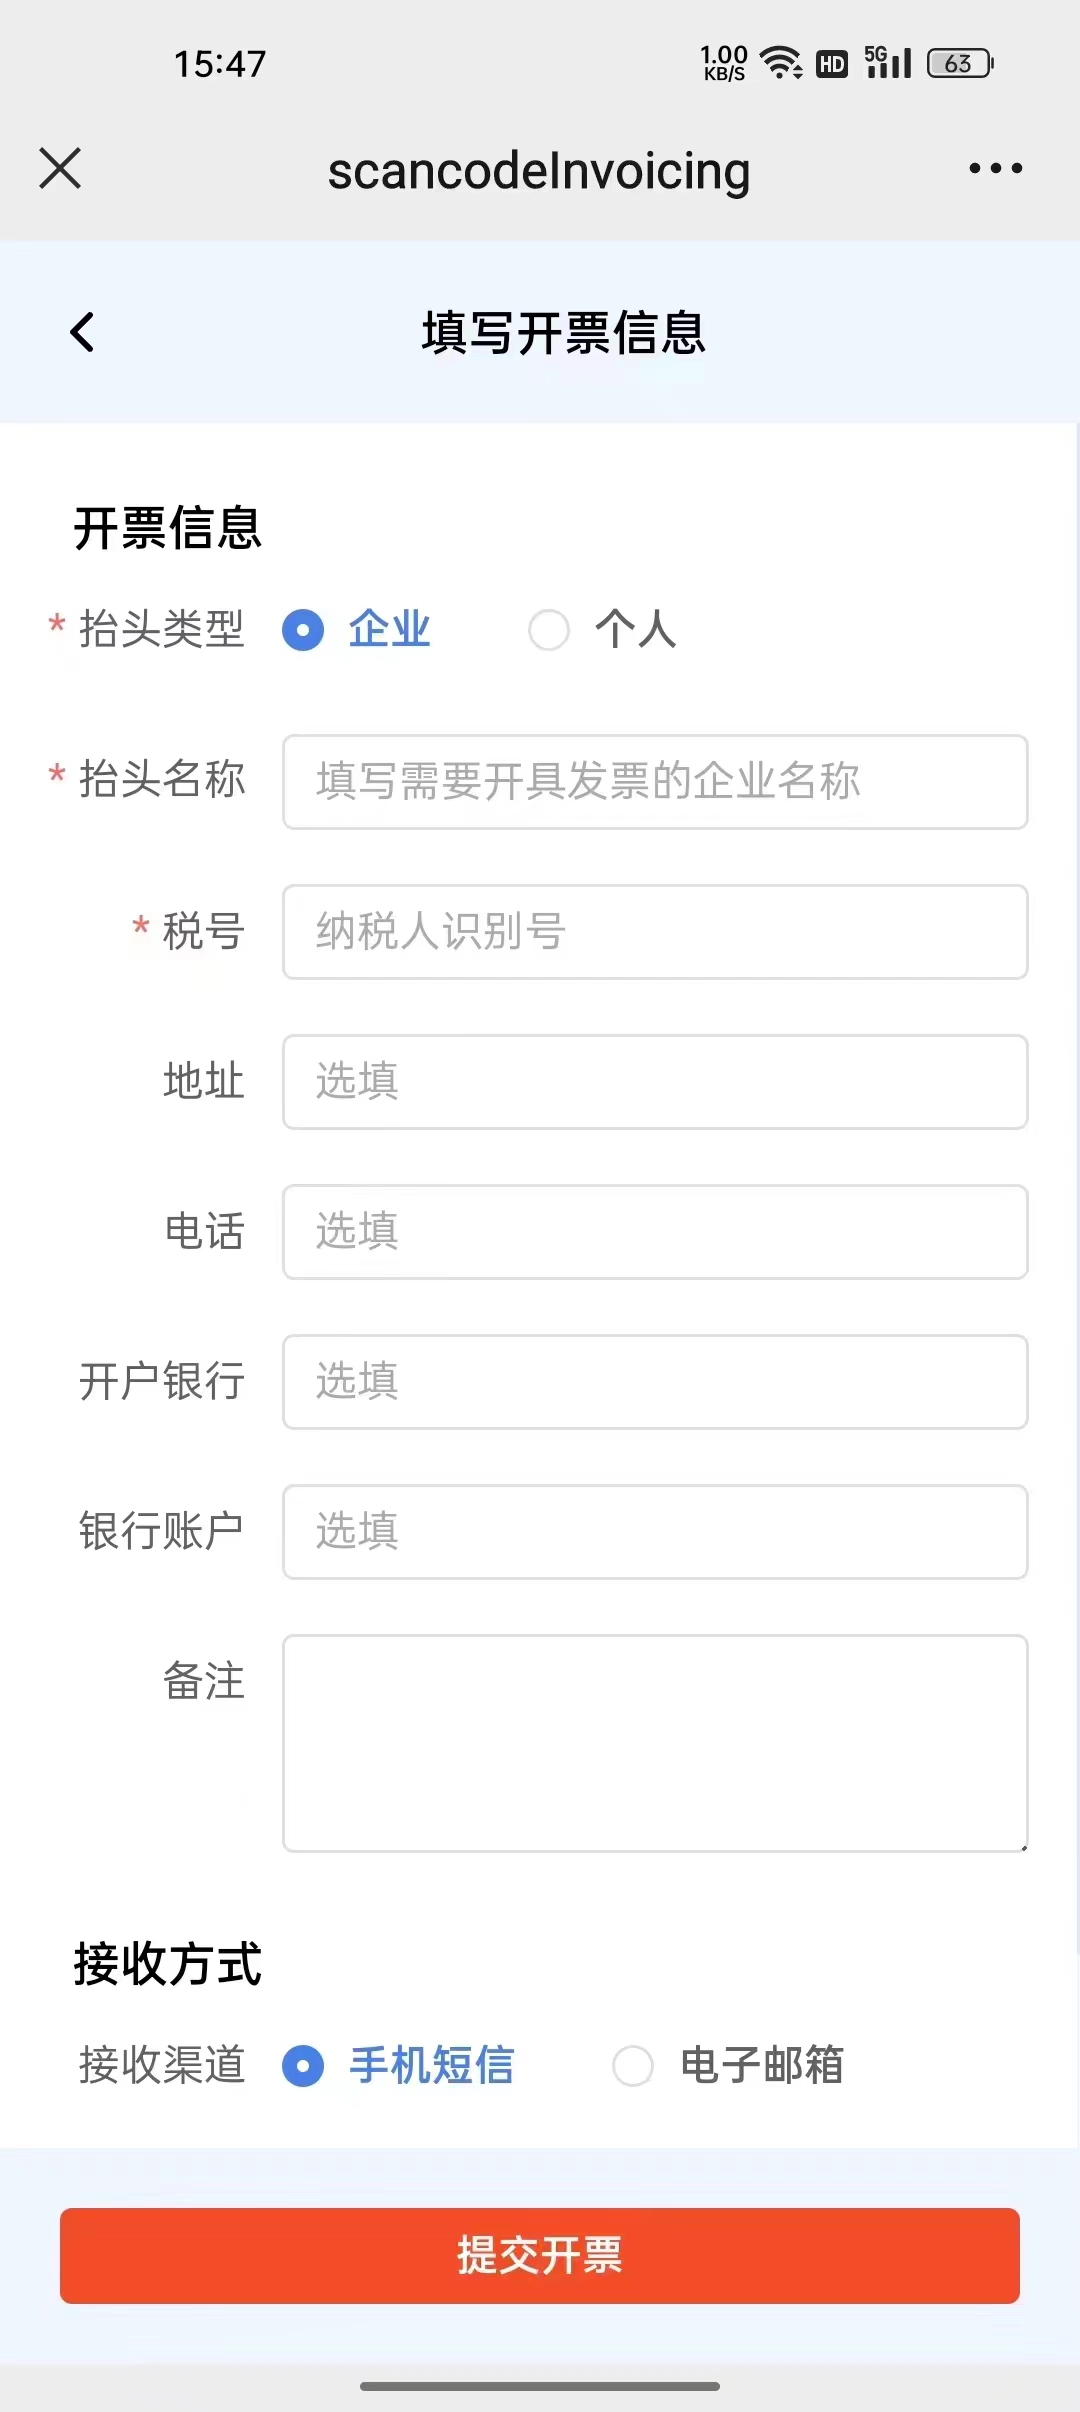Open the three-dot more options menu

995,168
